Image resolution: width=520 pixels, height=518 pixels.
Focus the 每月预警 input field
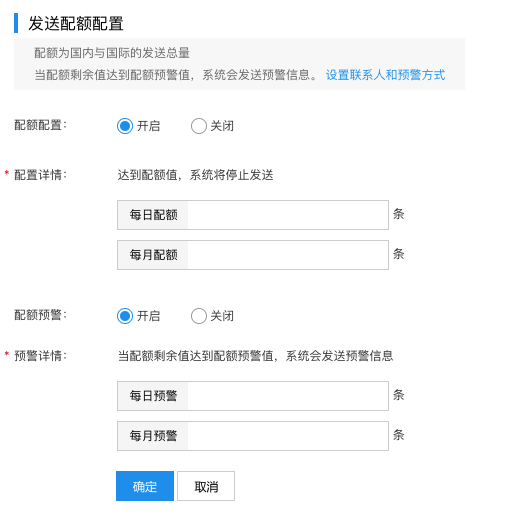click(288, 436)
